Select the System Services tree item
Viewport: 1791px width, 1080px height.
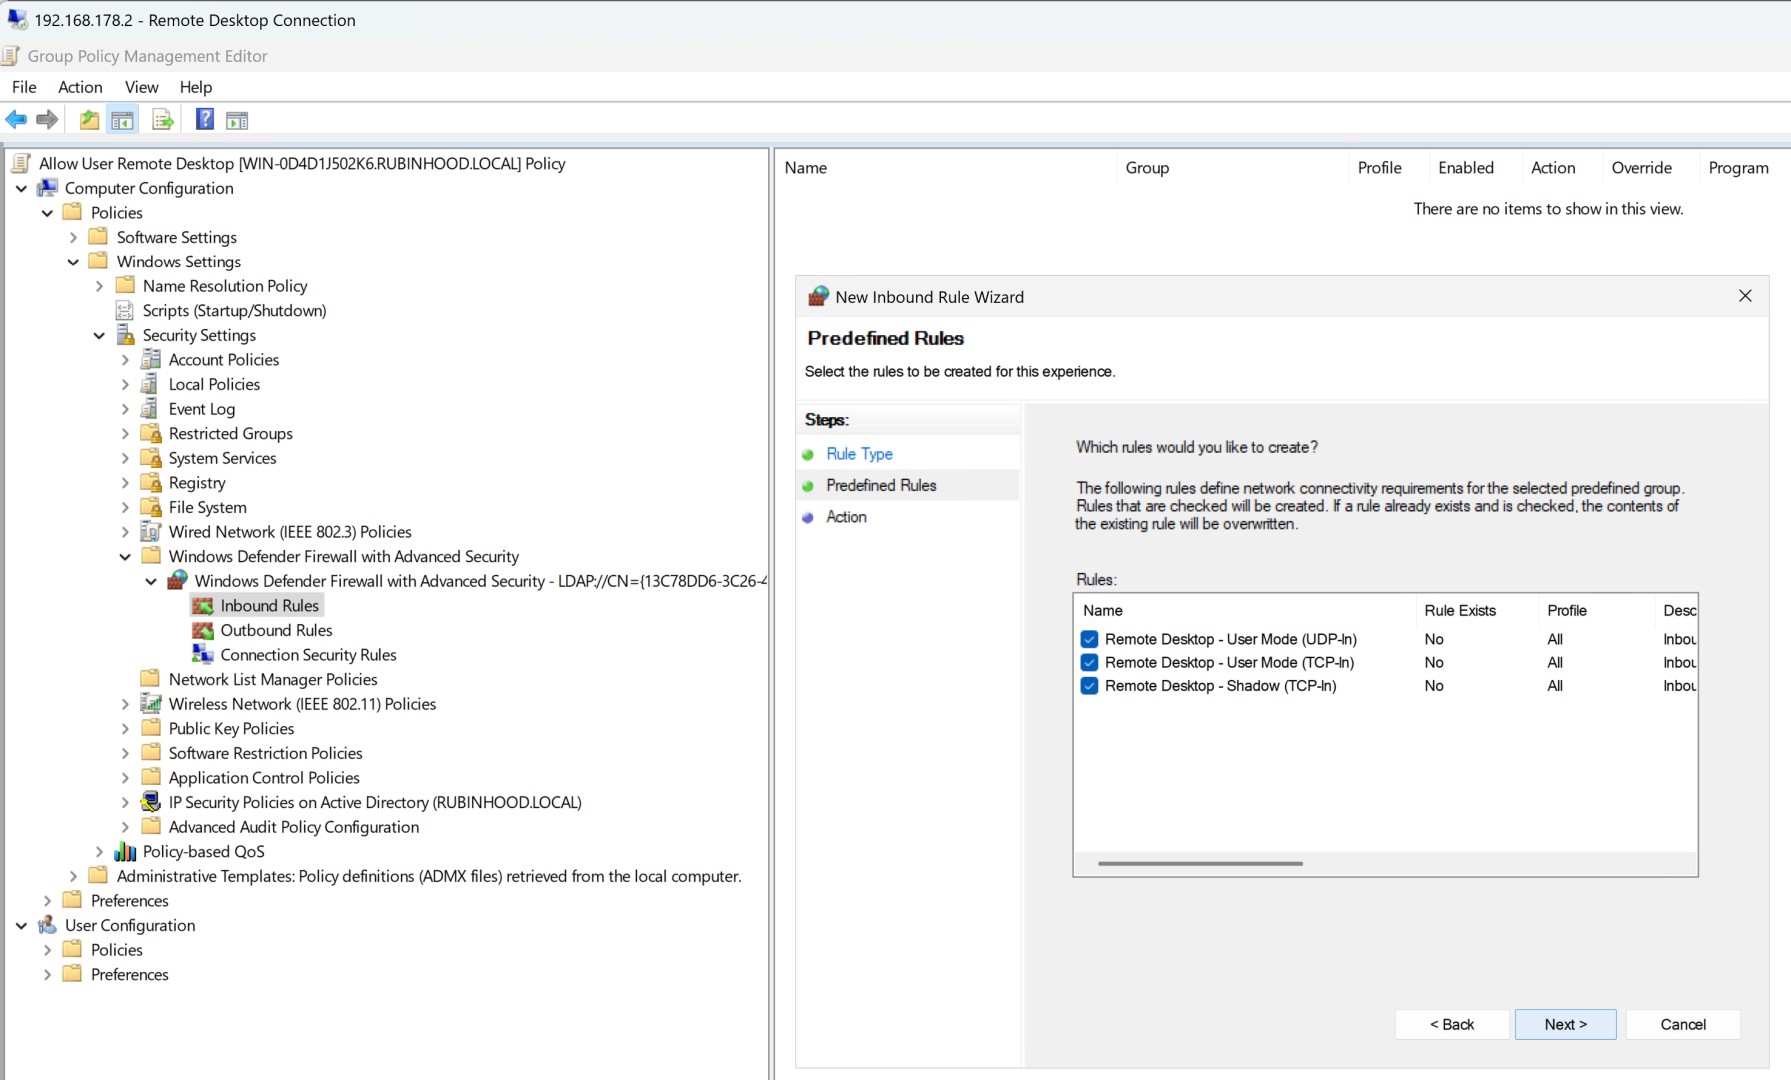coord(222,458)
